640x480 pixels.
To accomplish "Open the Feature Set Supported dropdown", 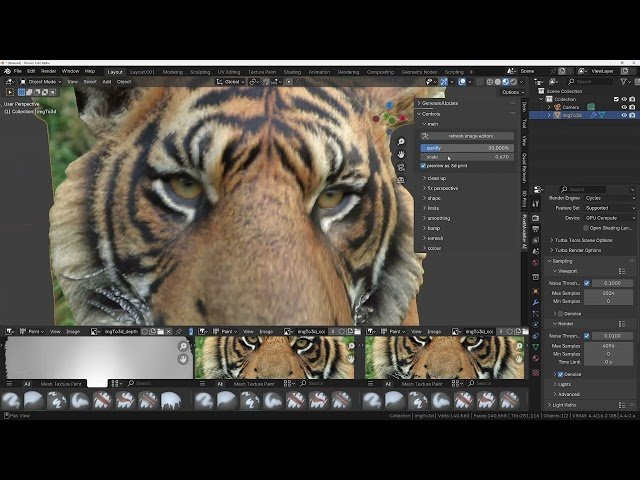I will coord(609,208).
